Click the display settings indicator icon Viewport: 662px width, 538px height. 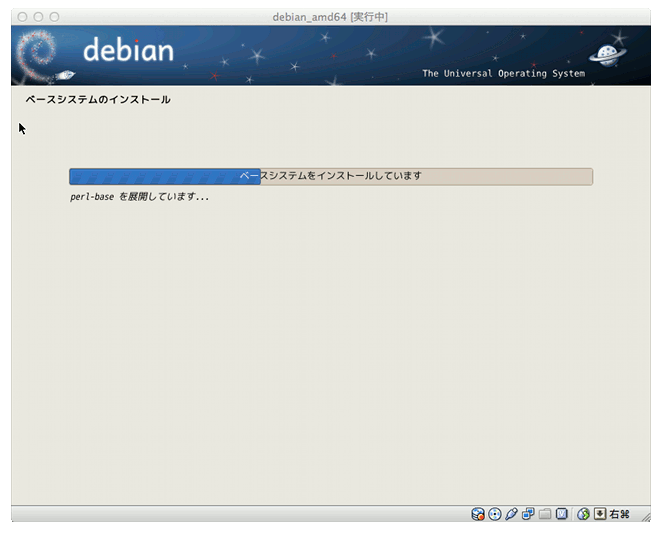tap(562, 514)
